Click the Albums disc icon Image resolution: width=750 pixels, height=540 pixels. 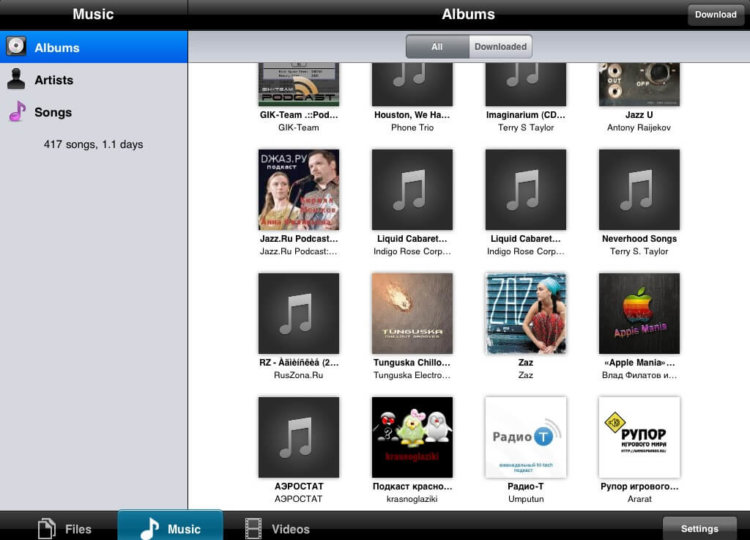(16, 46)
